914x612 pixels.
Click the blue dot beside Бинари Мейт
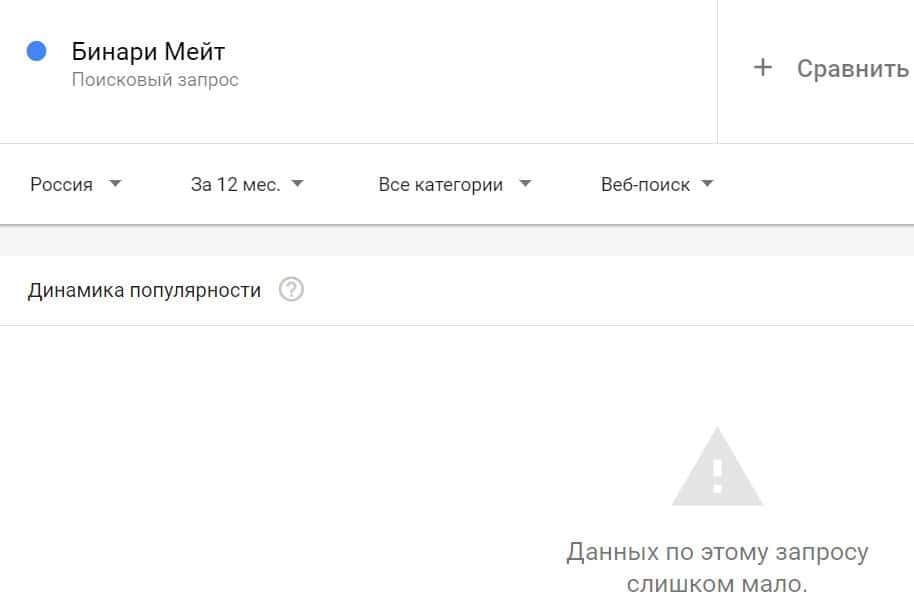[x=37, y=52]
